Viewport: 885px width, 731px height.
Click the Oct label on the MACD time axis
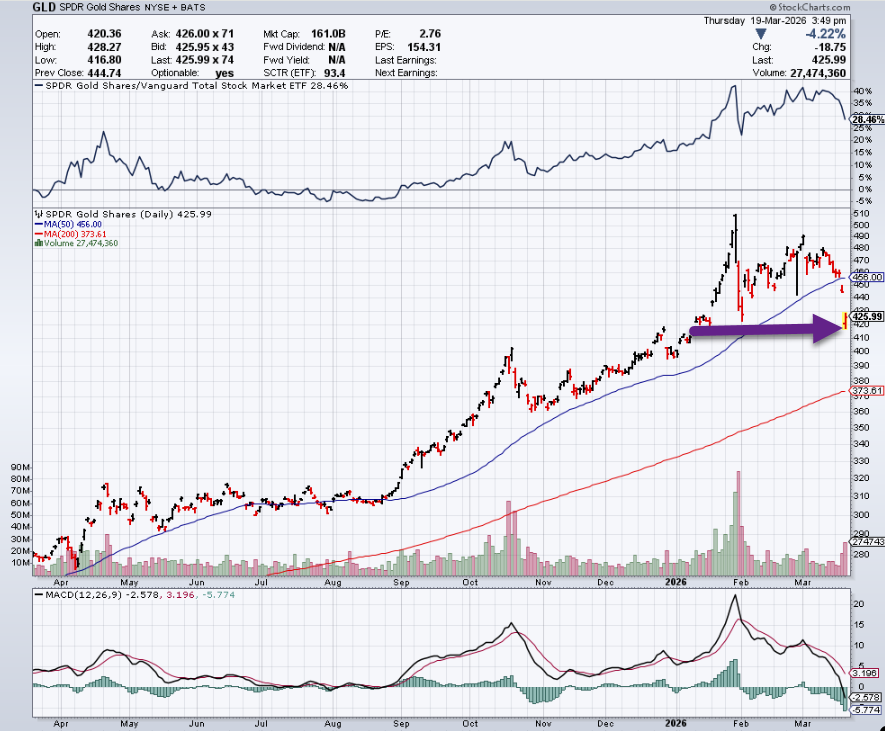(x=472, y=724)
